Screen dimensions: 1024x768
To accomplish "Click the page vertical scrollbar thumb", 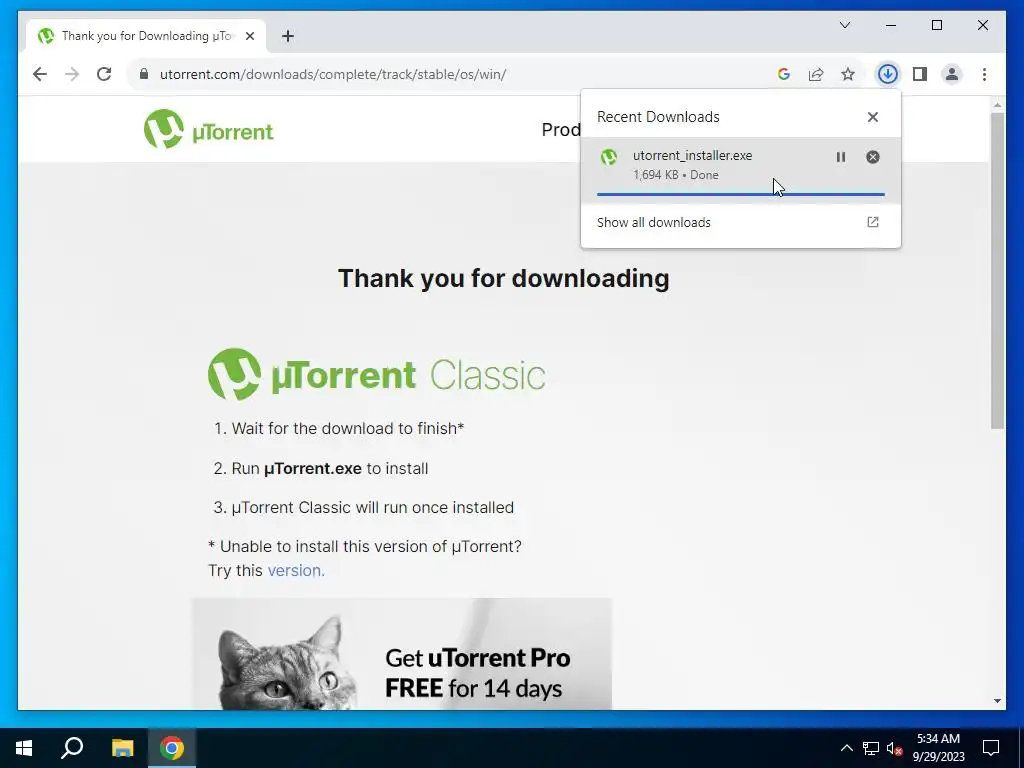I will point(997,270).
